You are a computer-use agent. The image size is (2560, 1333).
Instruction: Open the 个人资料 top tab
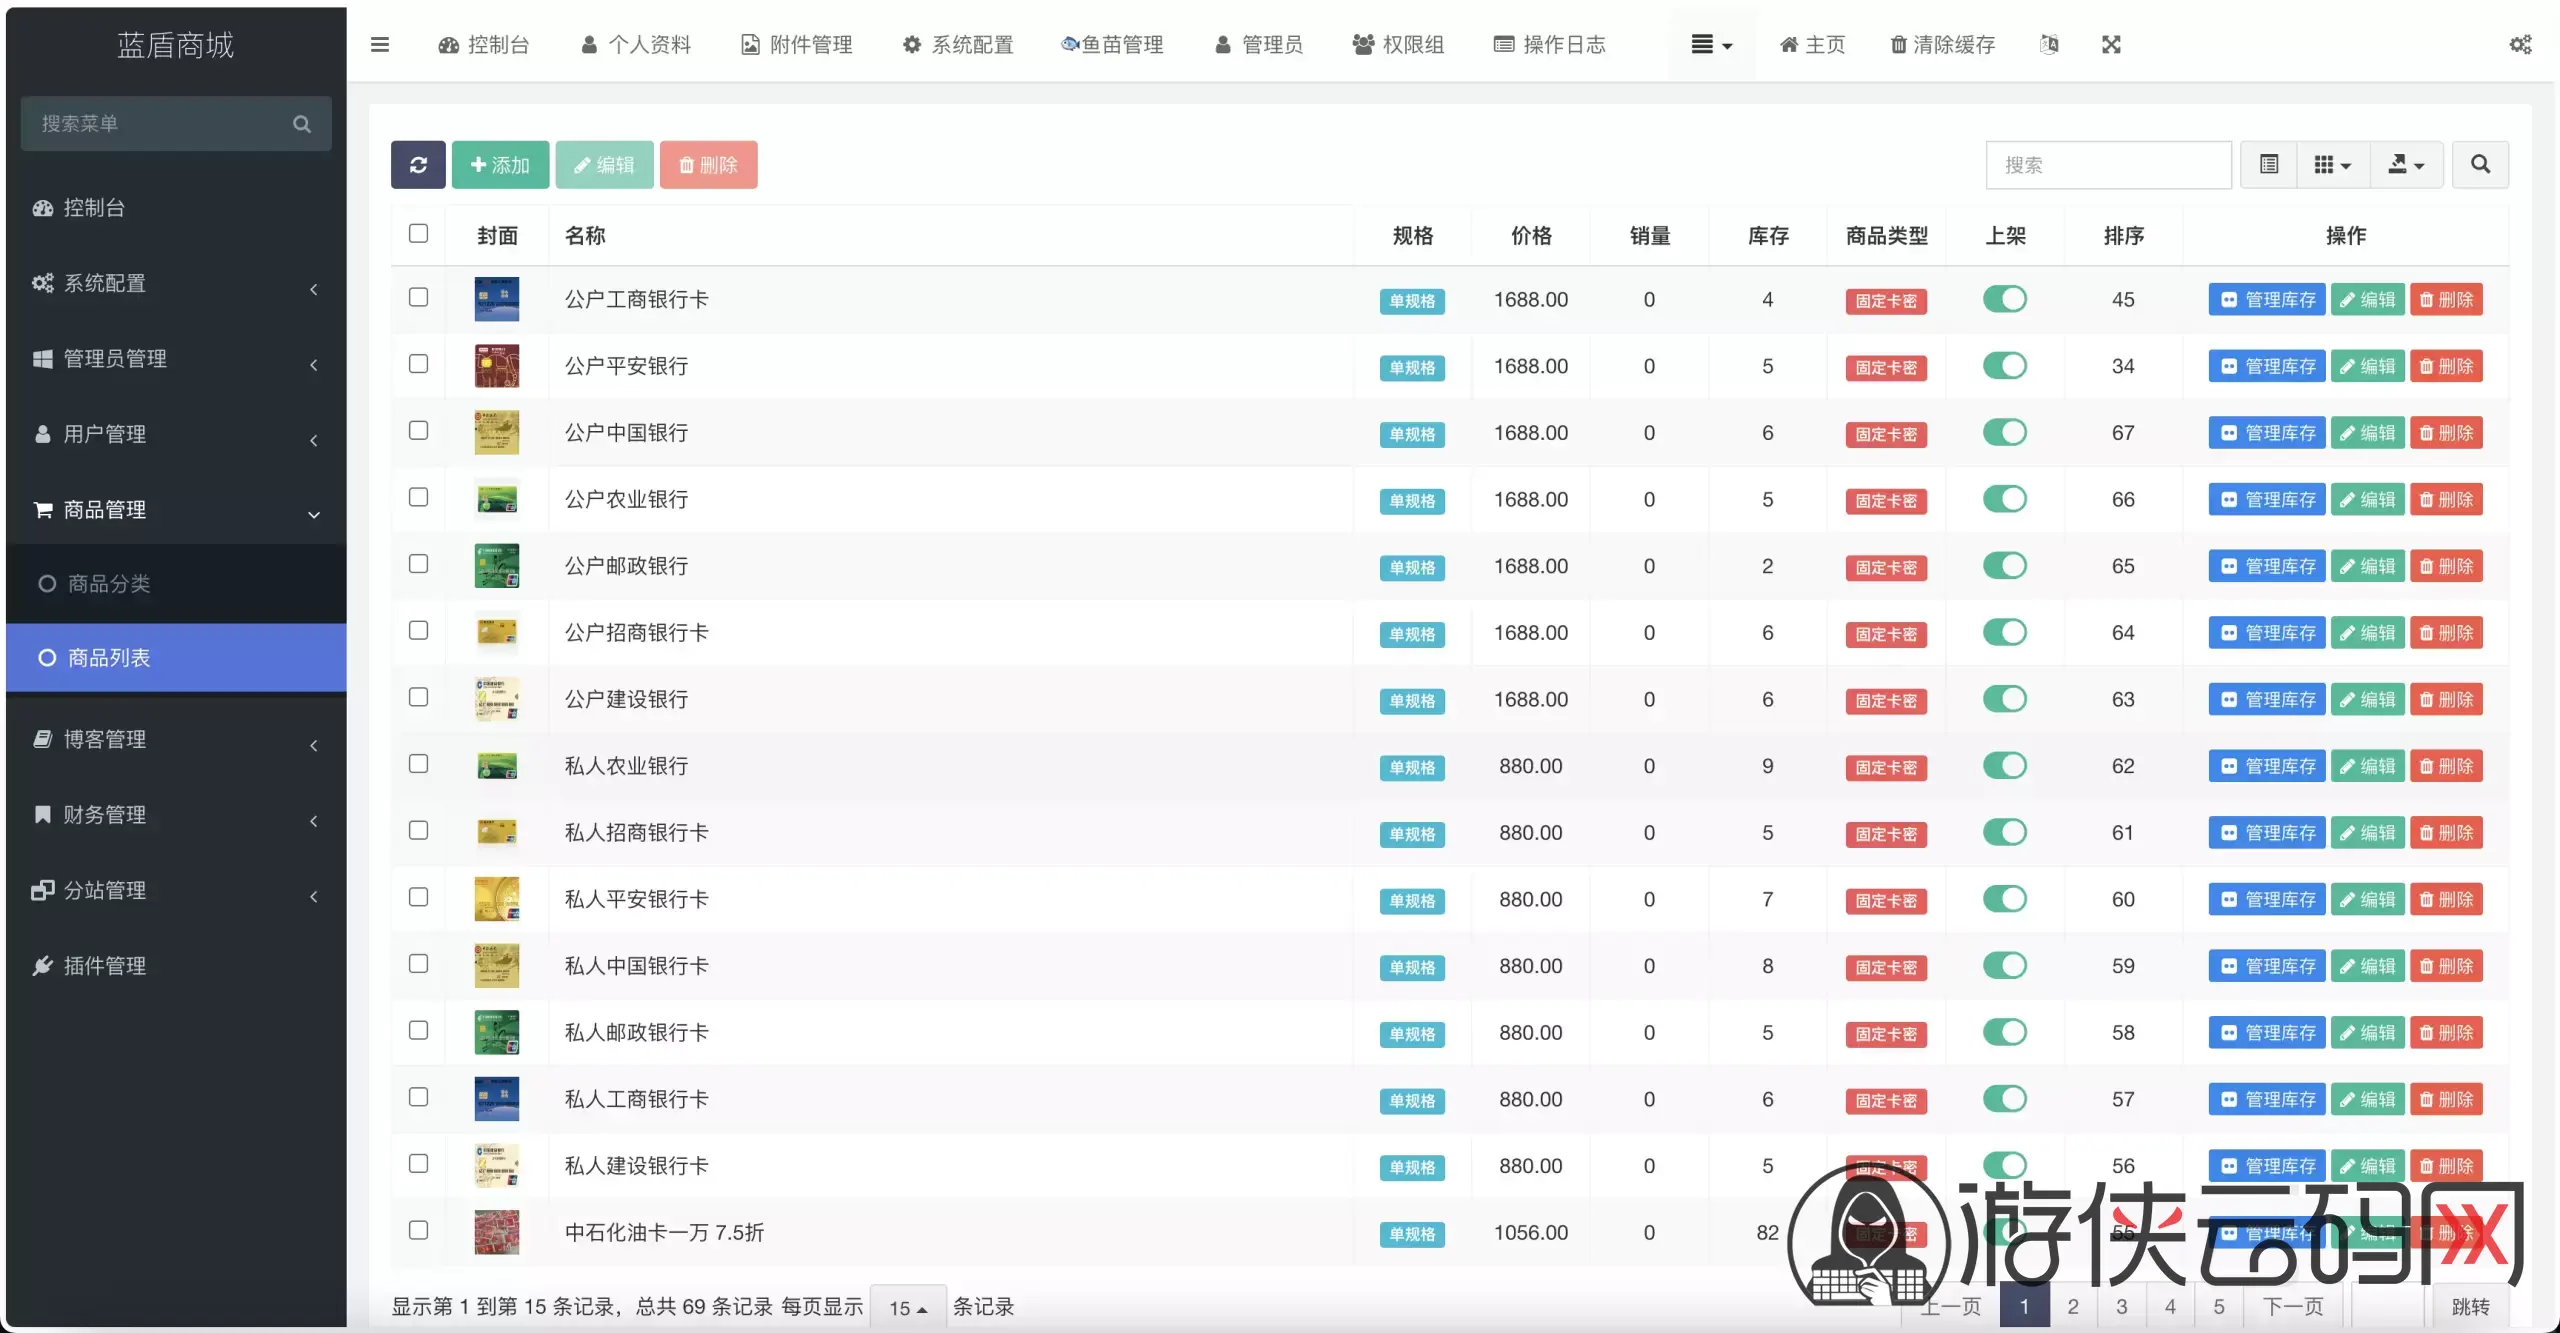(x=636, y=44)
